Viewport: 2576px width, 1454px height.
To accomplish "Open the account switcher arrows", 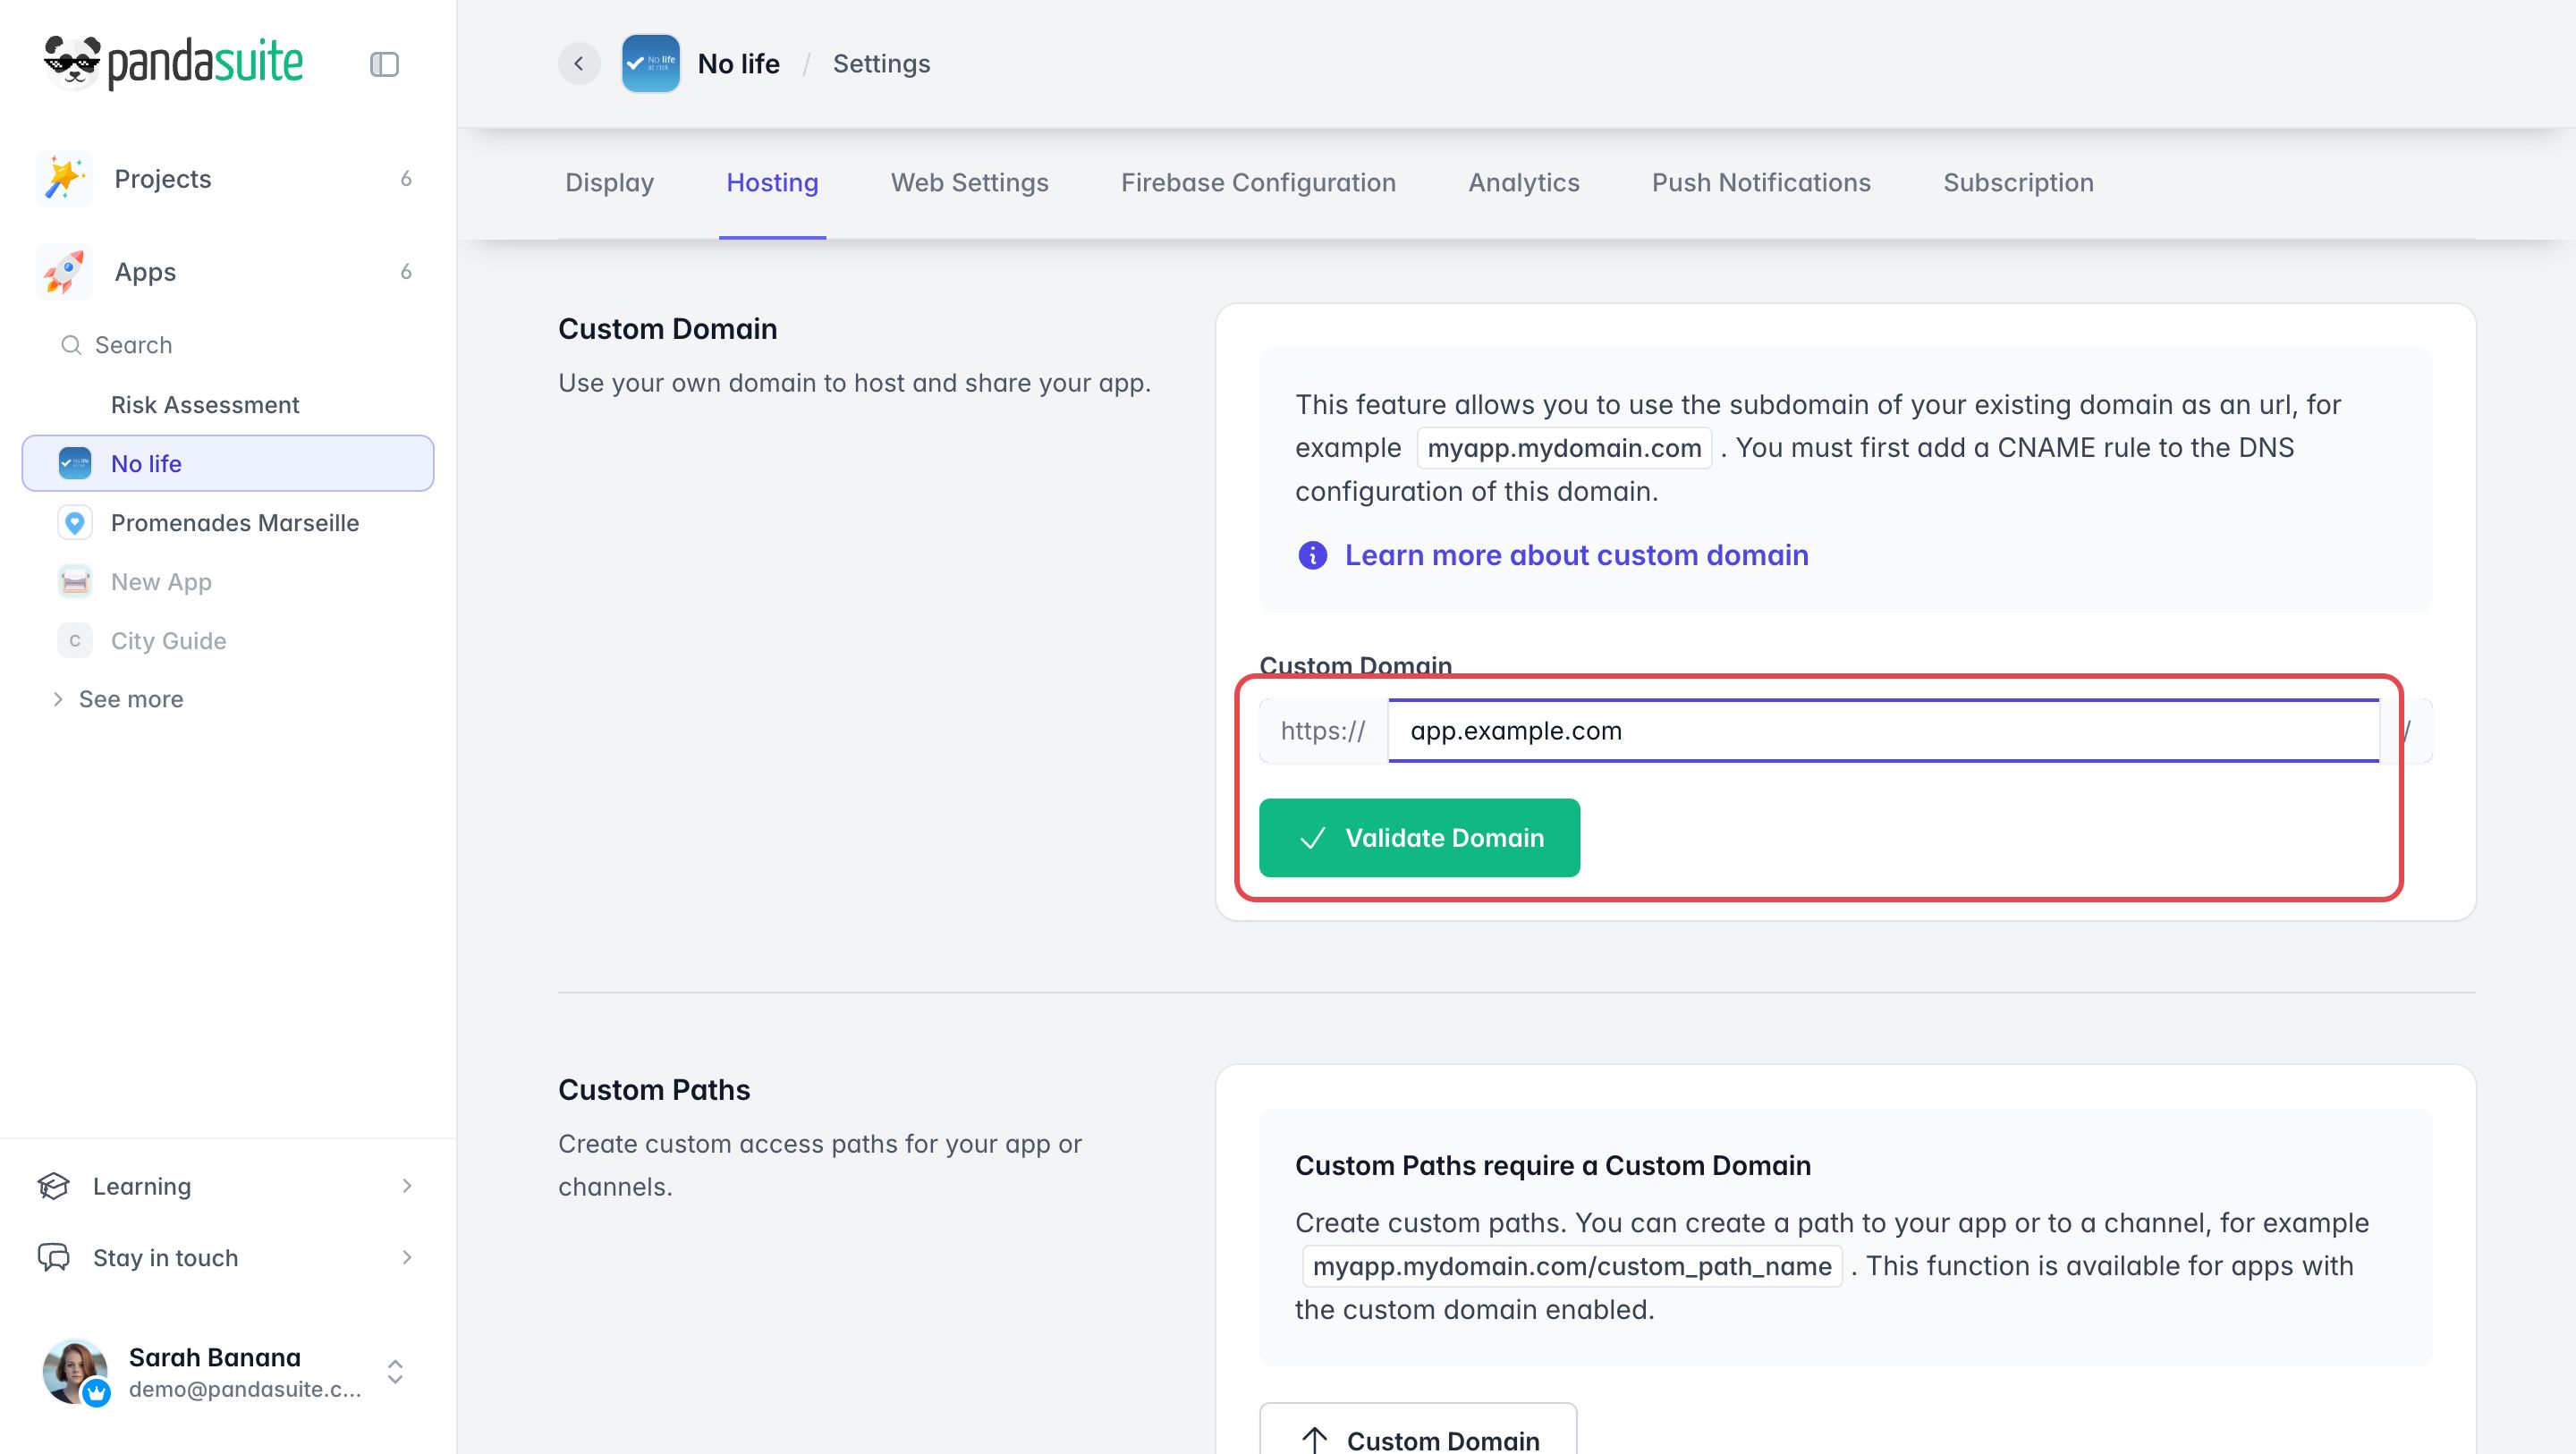I will (x=395, y=1371).
